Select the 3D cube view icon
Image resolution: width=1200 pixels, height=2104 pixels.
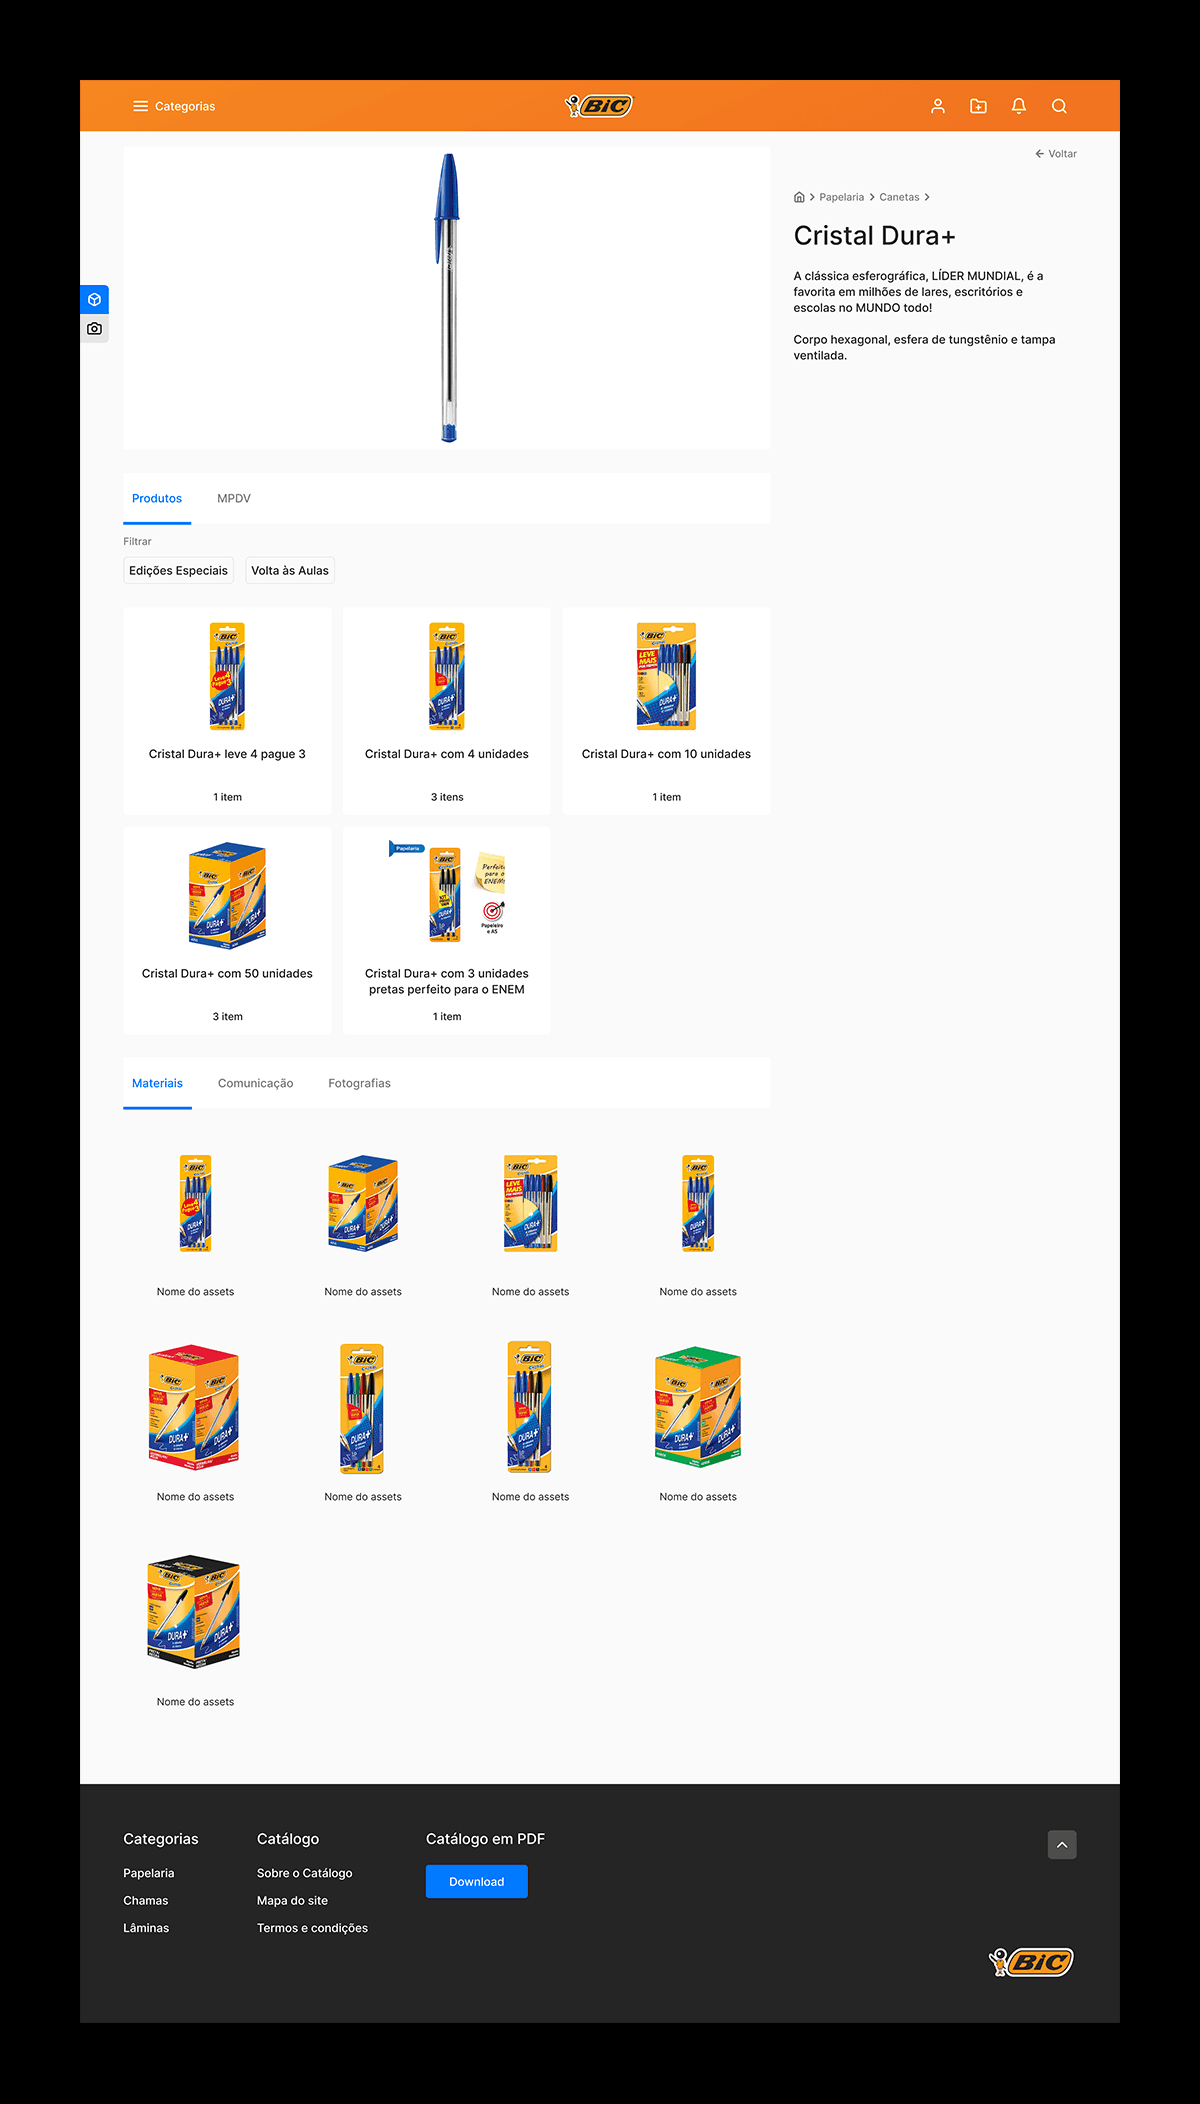click(x=94, y=299)
